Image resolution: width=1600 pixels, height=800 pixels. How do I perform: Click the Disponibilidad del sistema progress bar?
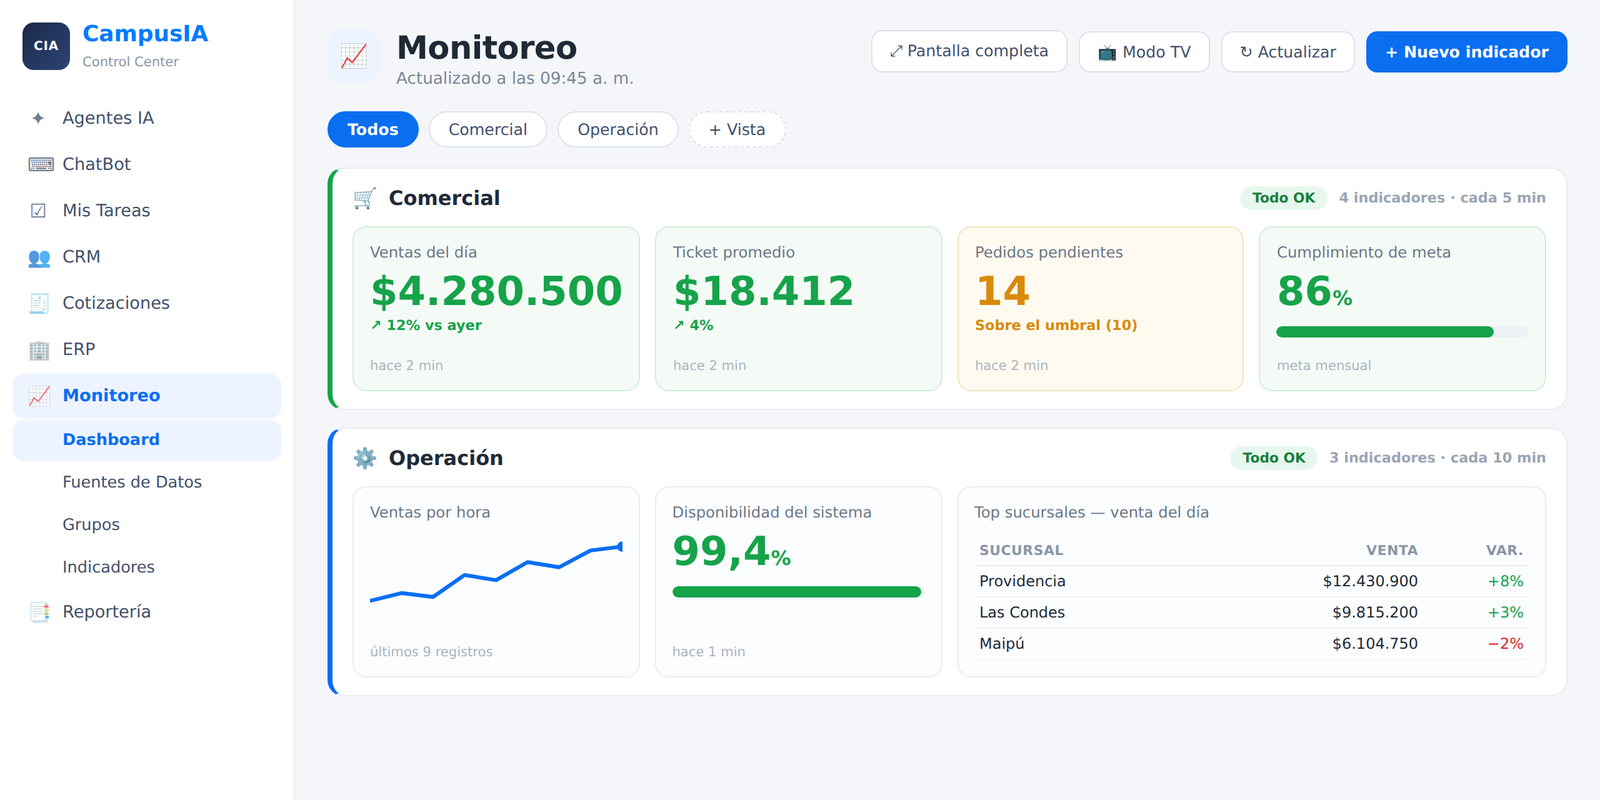797,592
